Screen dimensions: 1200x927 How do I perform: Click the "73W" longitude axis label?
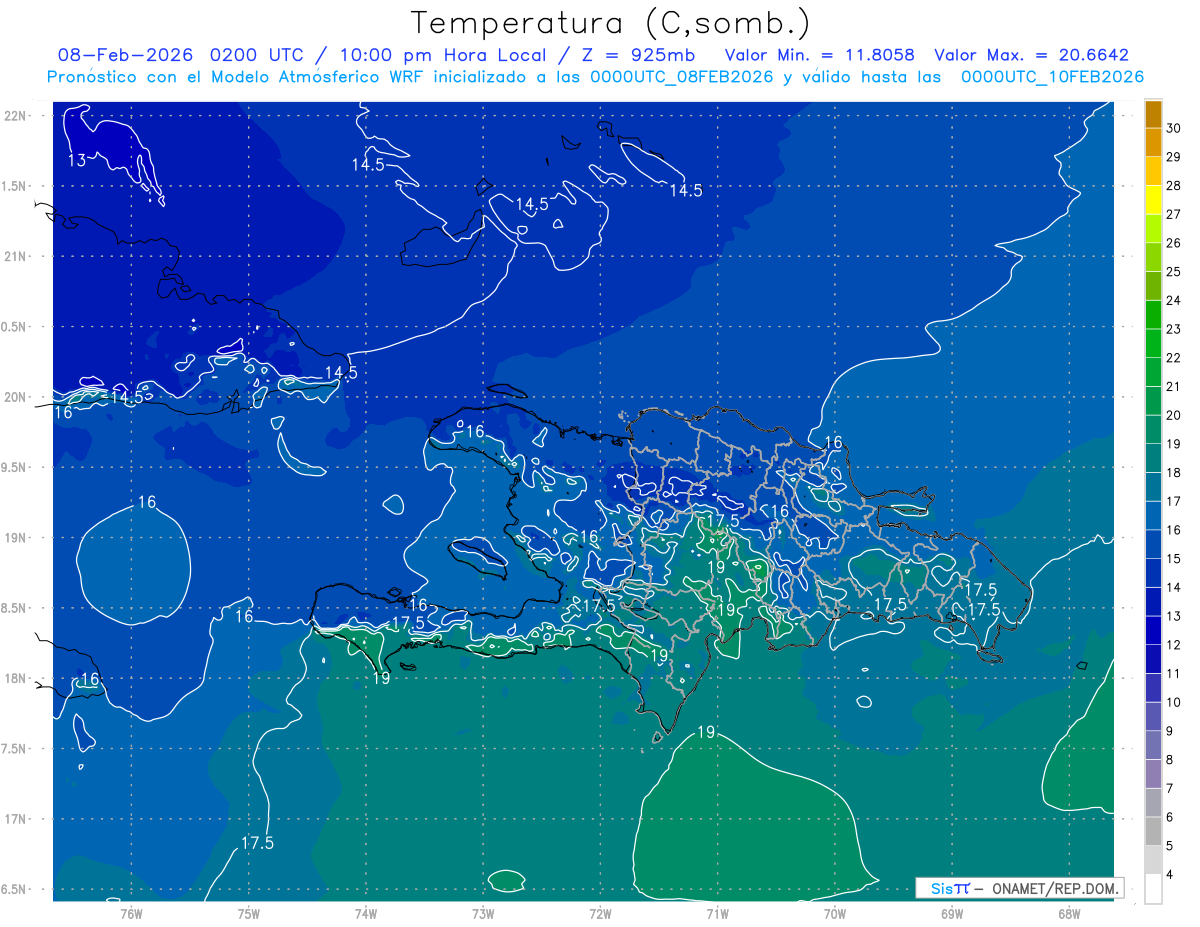(483, 913)
